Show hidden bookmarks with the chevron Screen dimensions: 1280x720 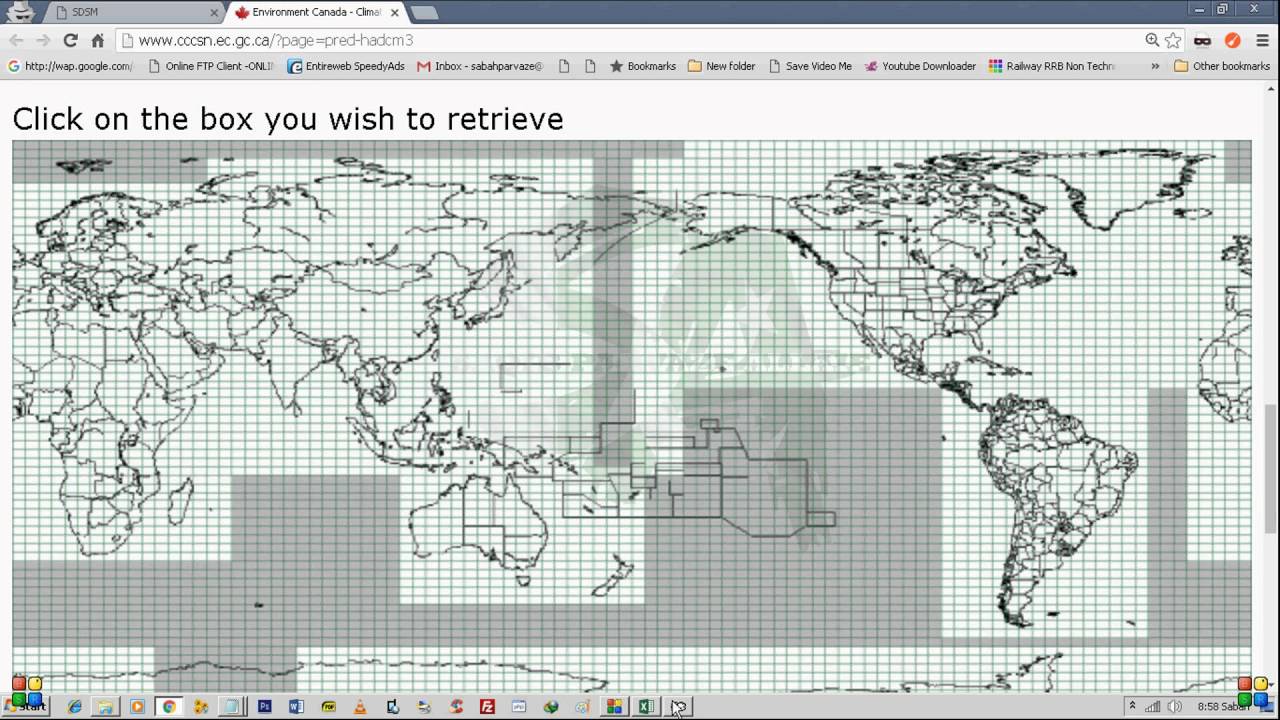coord(1155,67)
